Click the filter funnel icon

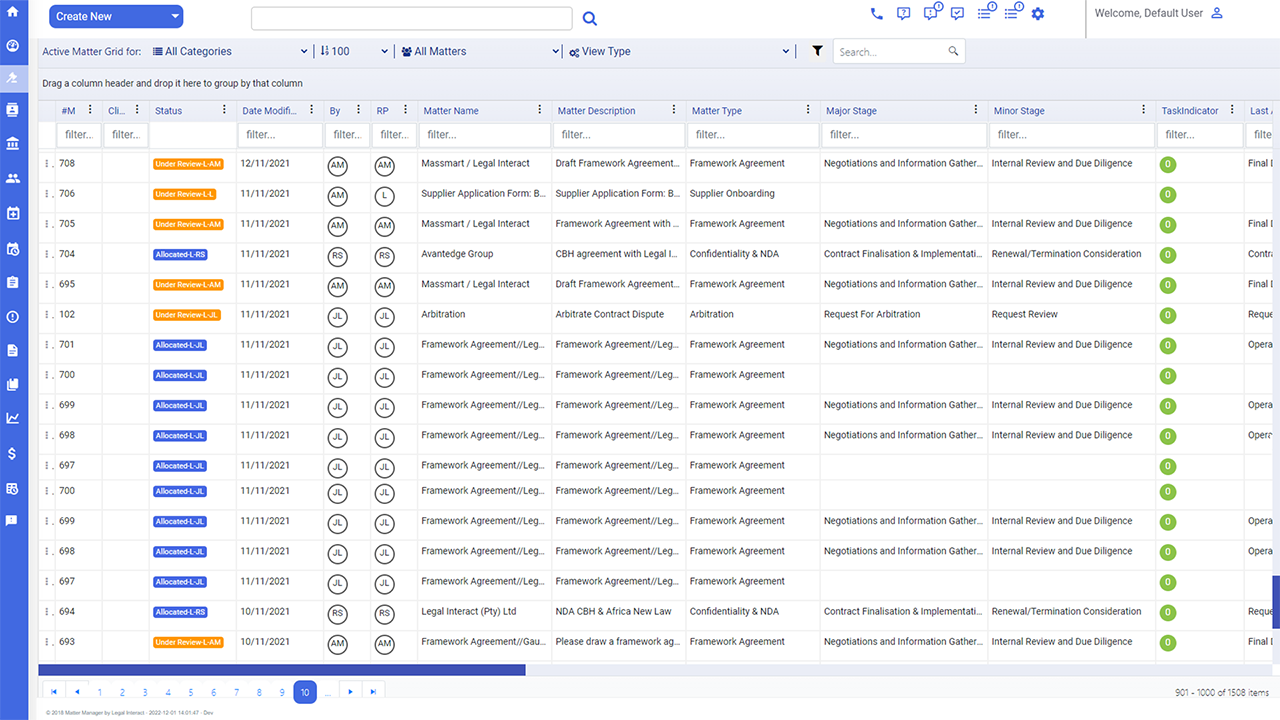tap(817, 51)
